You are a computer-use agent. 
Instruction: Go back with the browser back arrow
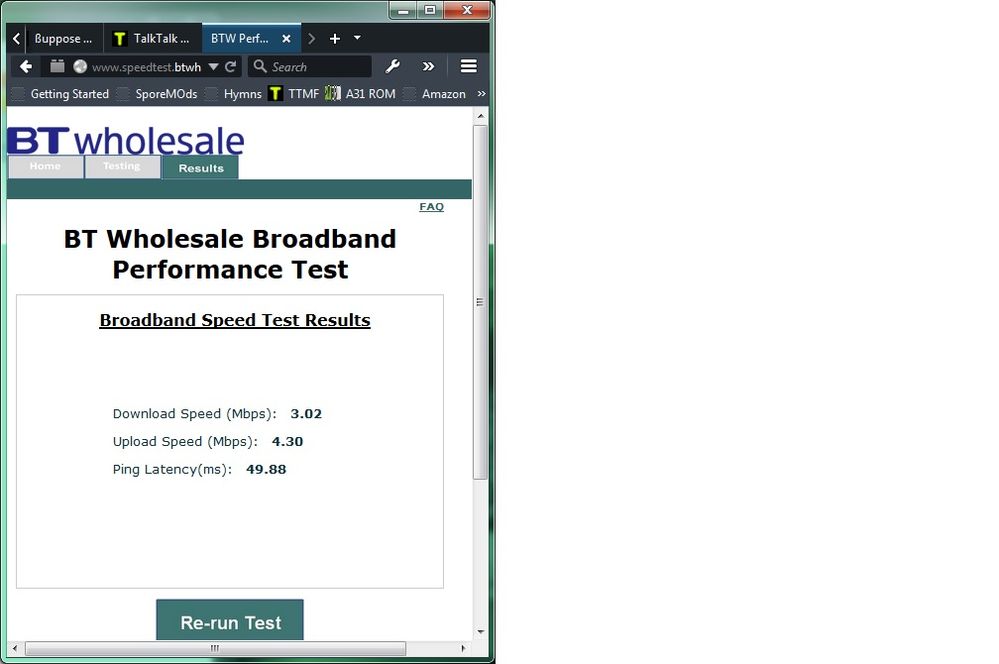click(25, 66)
